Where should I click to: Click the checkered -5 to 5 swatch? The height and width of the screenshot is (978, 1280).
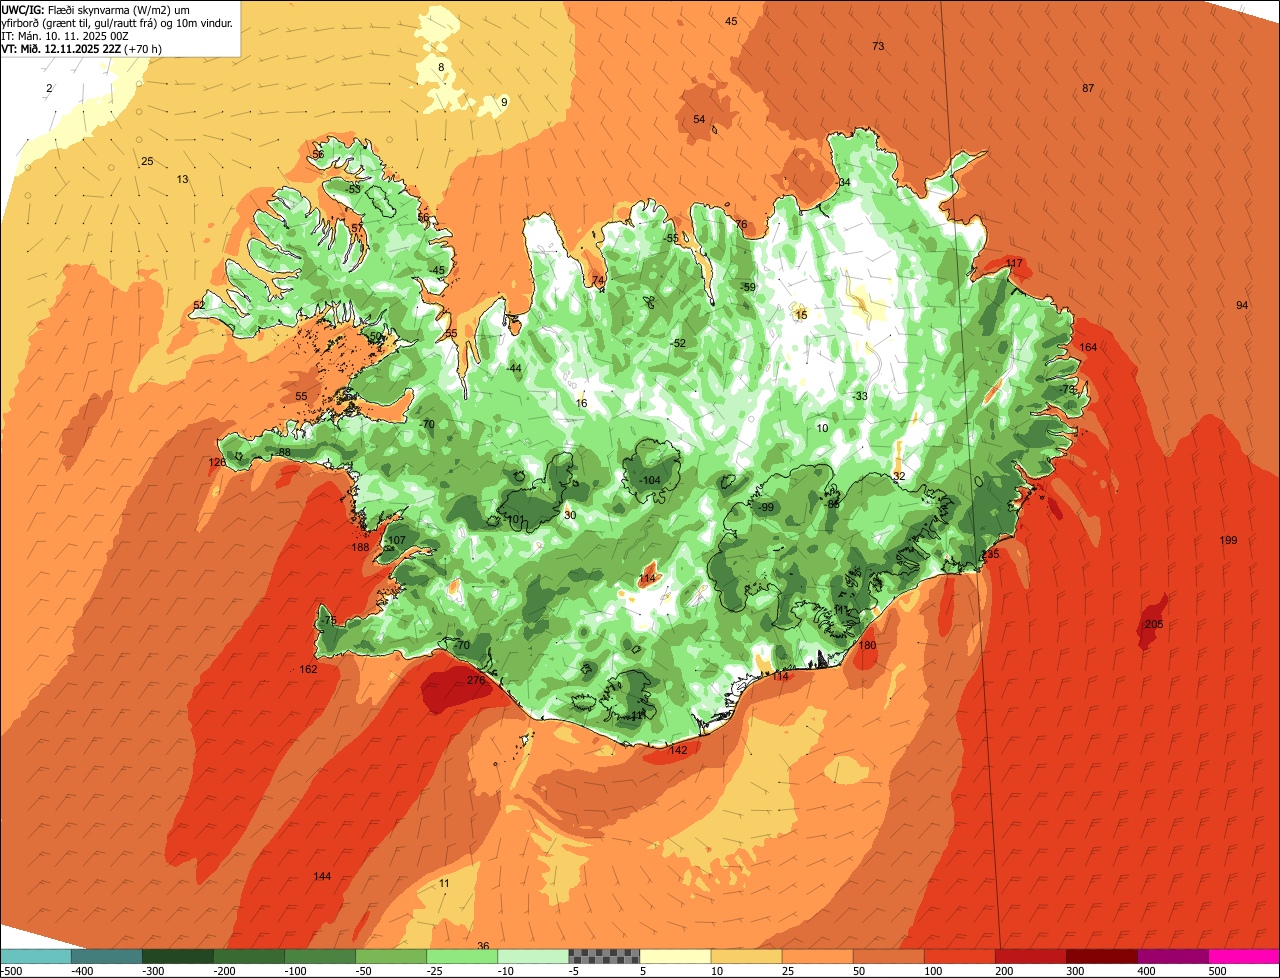pyautogui.click(x=604, y=956)
